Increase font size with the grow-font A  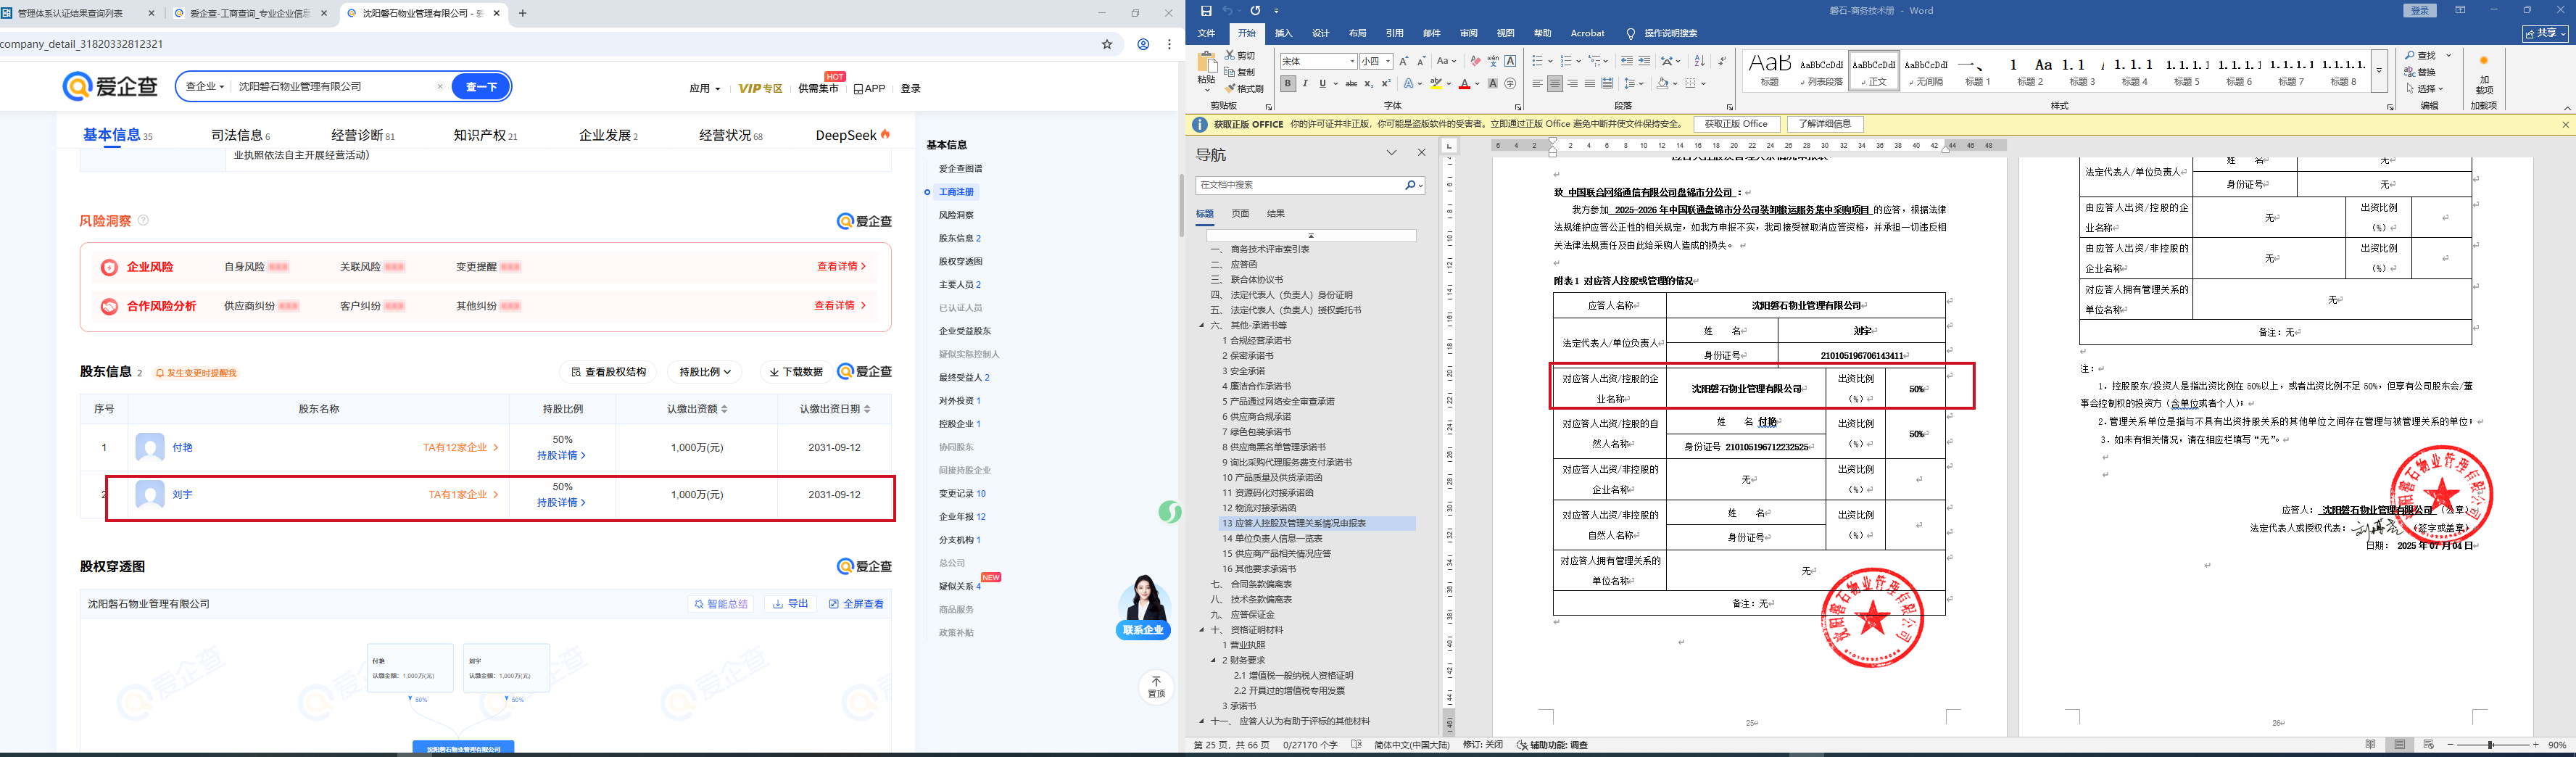click(1404, 61)
